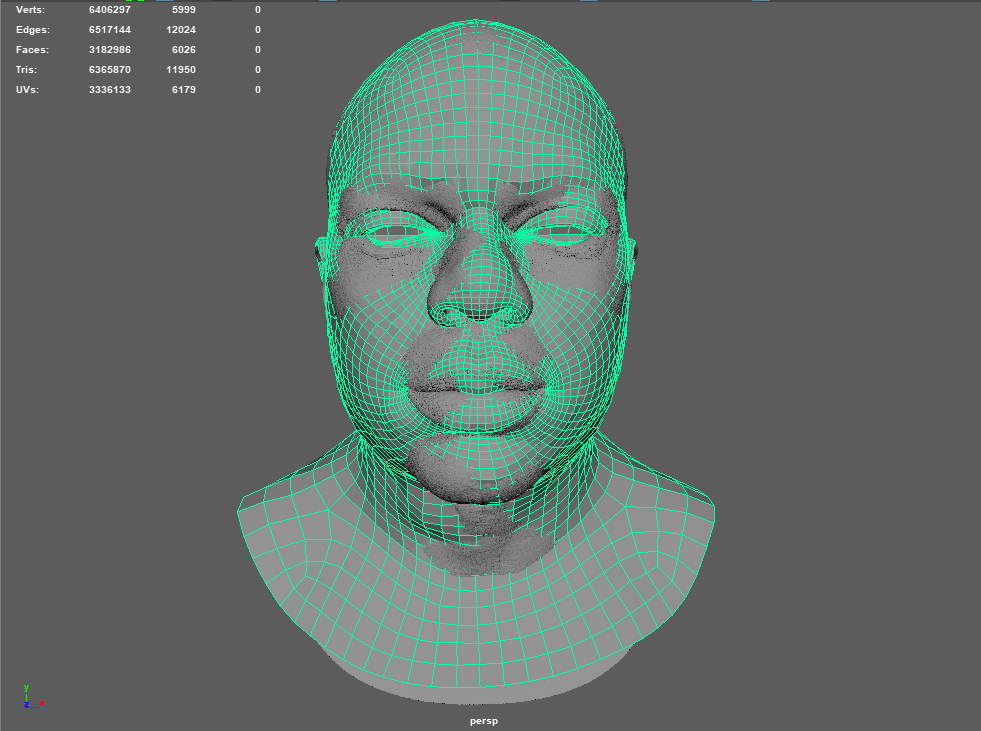Click the Tris value 11950
The height and width of the screenshot is (731, 981).
(181, 70)
